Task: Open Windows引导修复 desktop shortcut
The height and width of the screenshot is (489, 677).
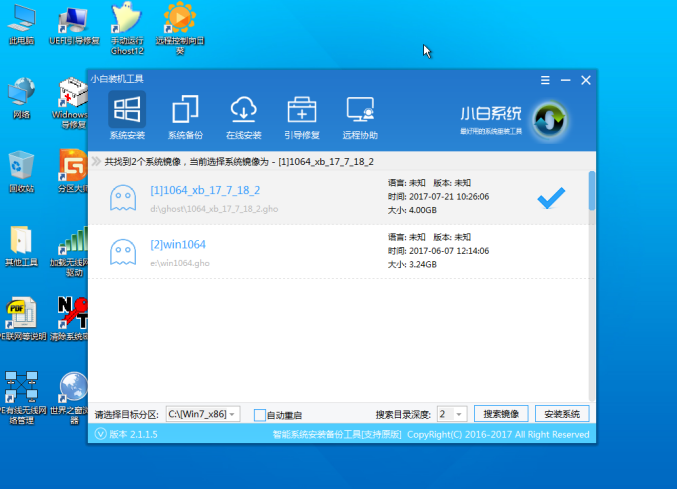Action: click(73, 104)
